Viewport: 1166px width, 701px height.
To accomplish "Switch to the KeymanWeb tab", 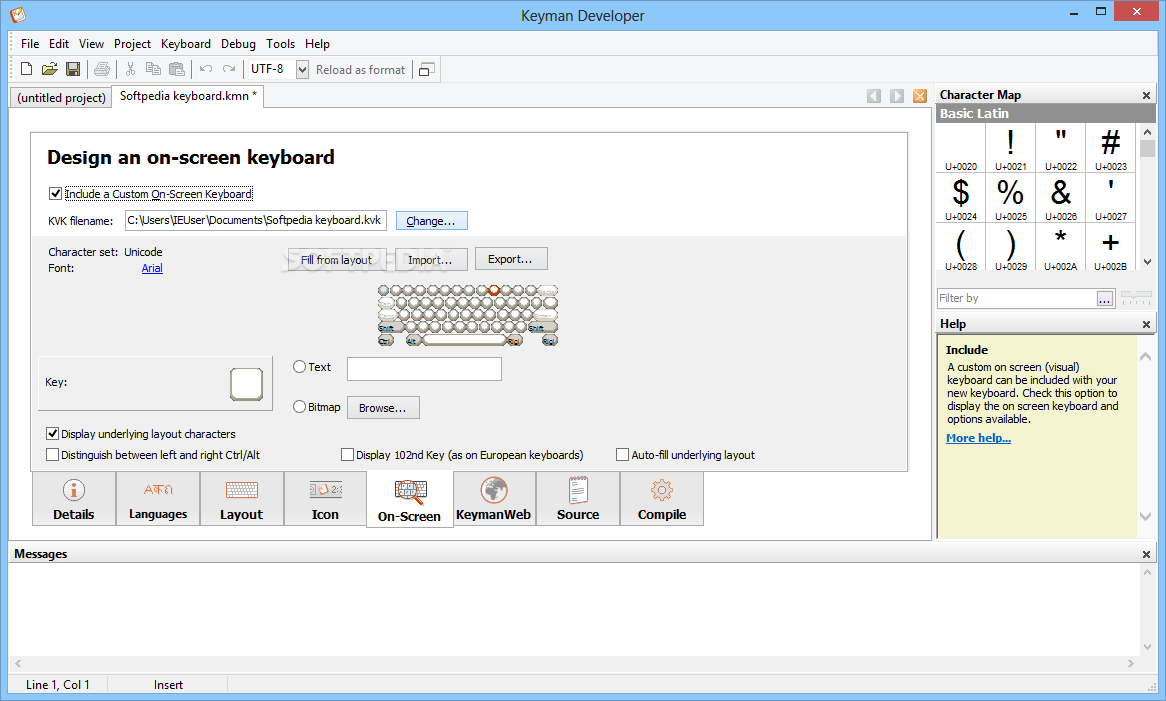I will click(x=494, y=499).
